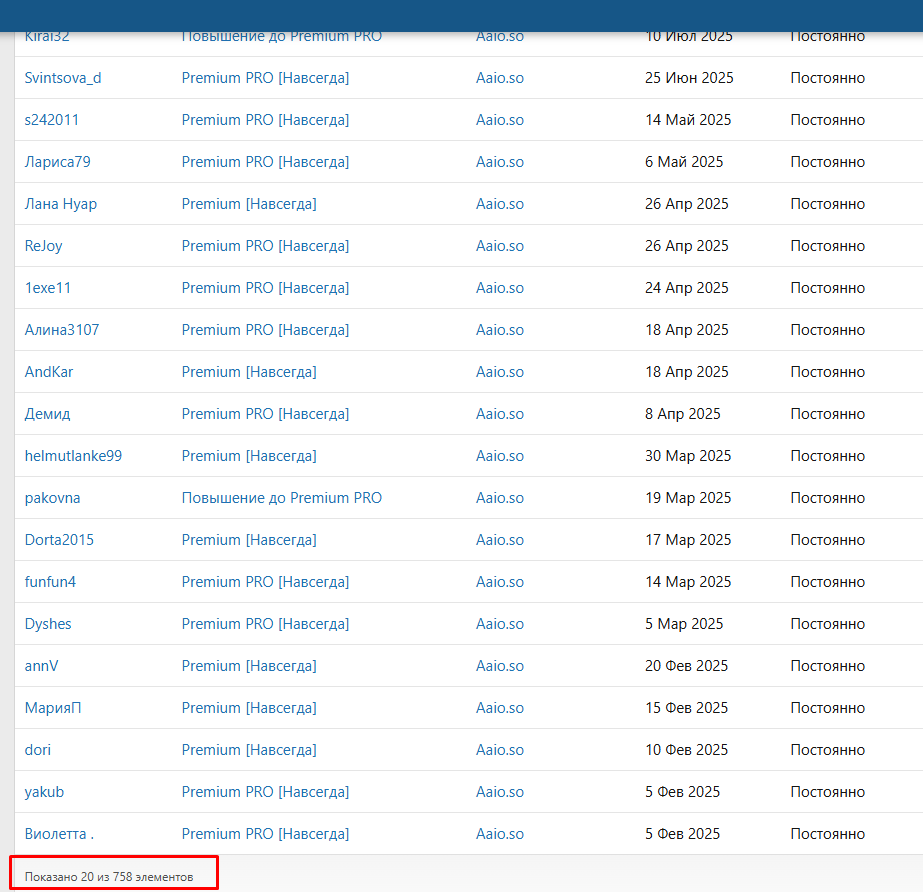Open user profile МарияП
Image resolution: width=923 pixels, height=892 pixels.
point(53,708)
